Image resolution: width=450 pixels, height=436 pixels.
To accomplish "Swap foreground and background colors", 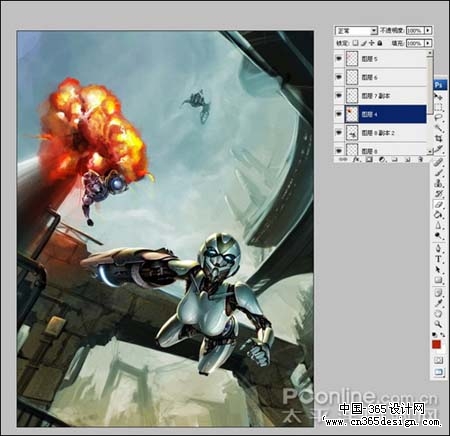I will click(442, 334).
